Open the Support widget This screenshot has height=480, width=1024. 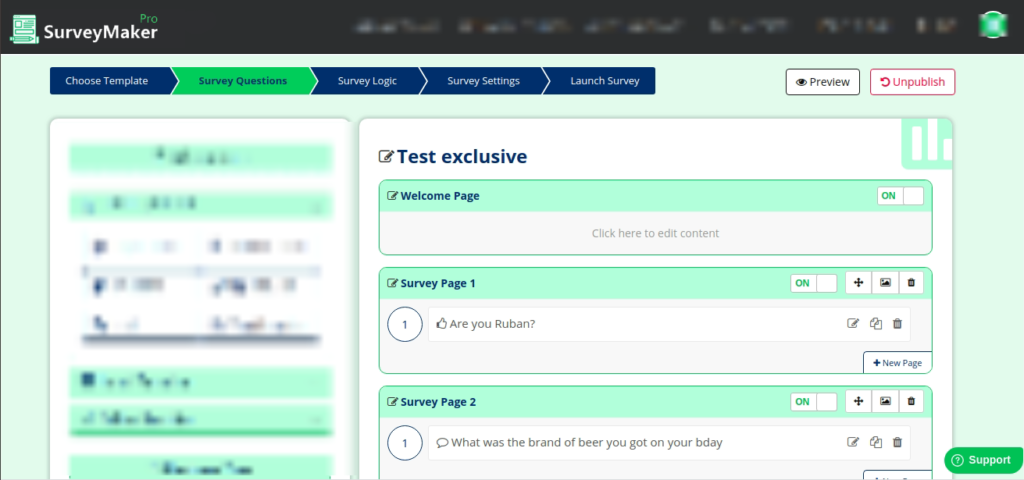[984, 460]
